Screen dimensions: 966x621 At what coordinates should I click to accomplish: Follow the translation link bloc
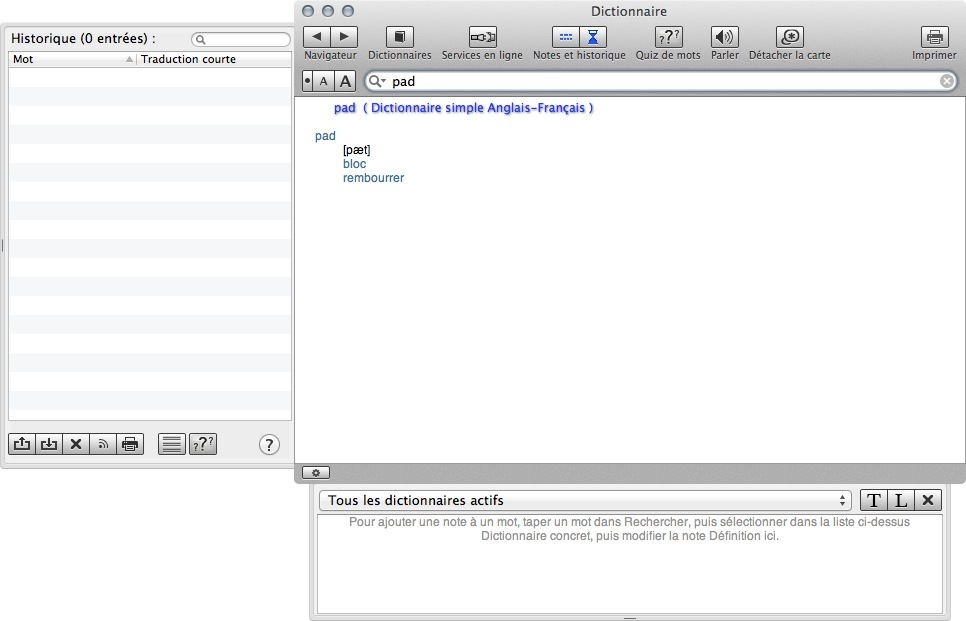[354, 164]
